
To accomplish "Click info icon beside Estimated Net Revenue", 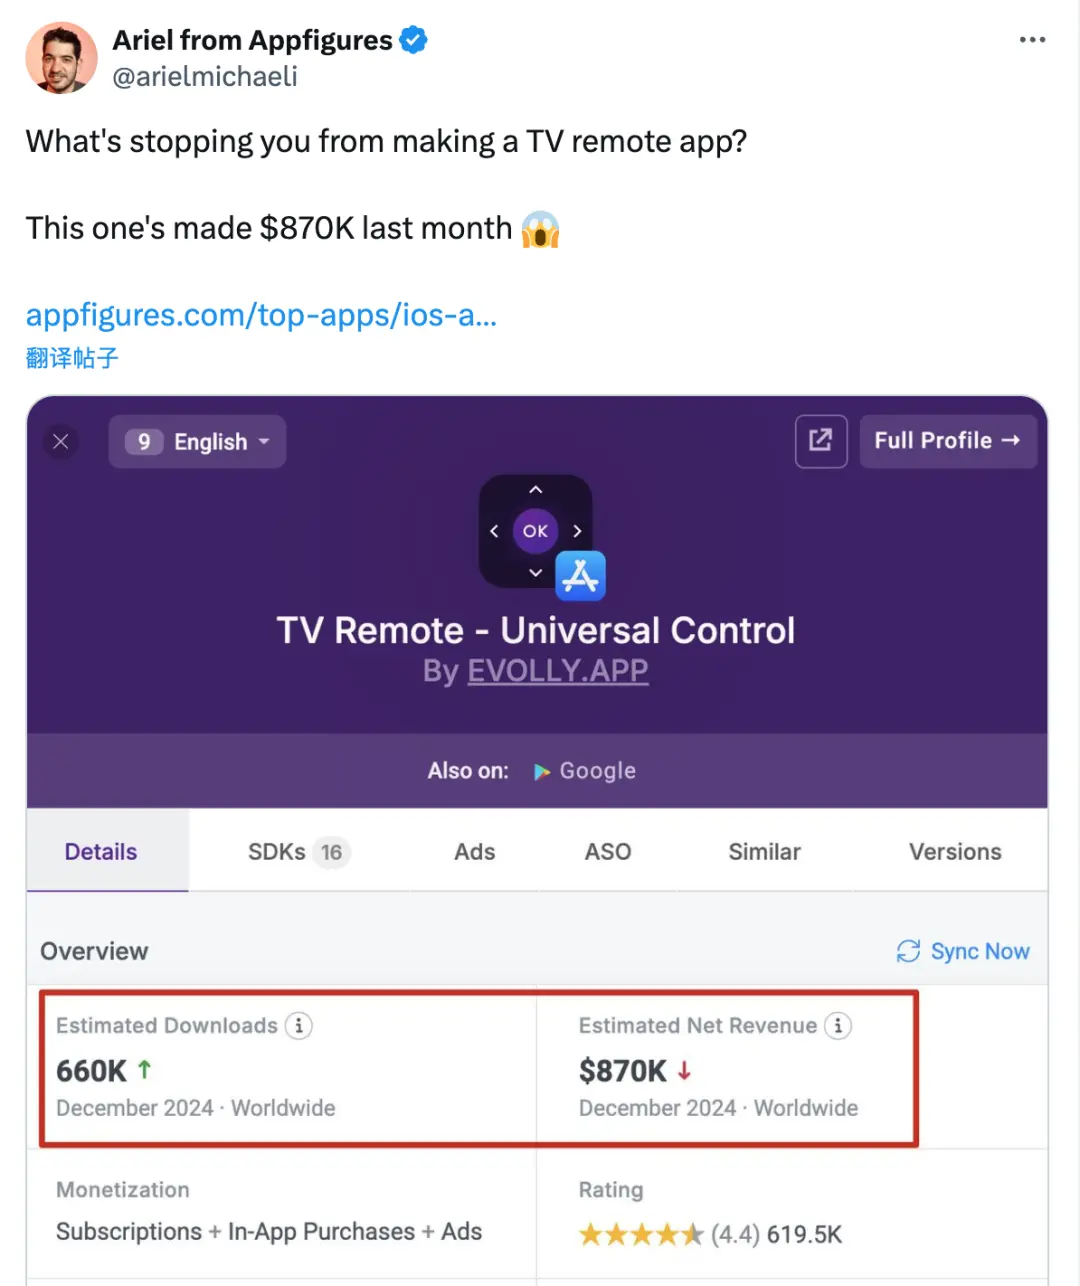I will [838, 1025].
